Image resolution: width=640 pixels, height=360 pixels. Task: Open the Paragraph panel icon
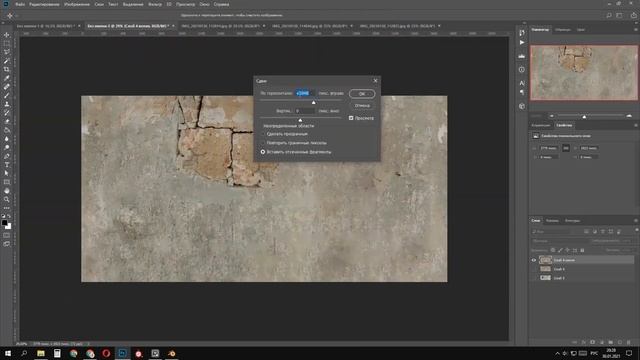522,92
